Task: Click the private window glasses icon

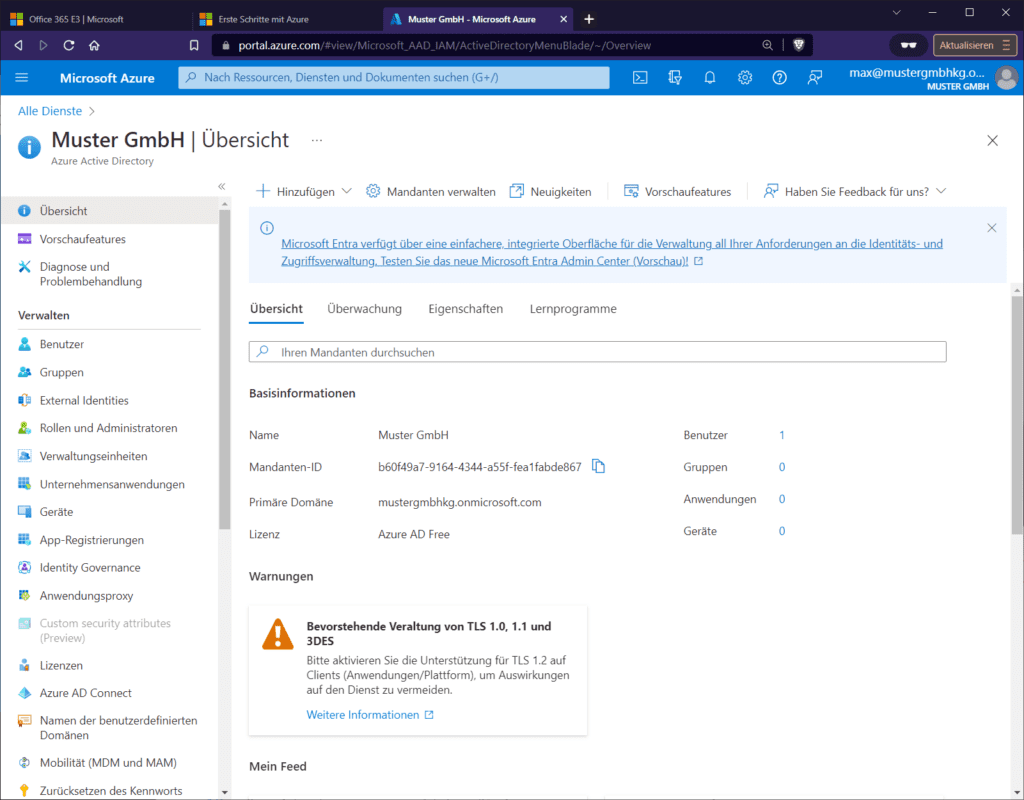Action: [908, 45]
